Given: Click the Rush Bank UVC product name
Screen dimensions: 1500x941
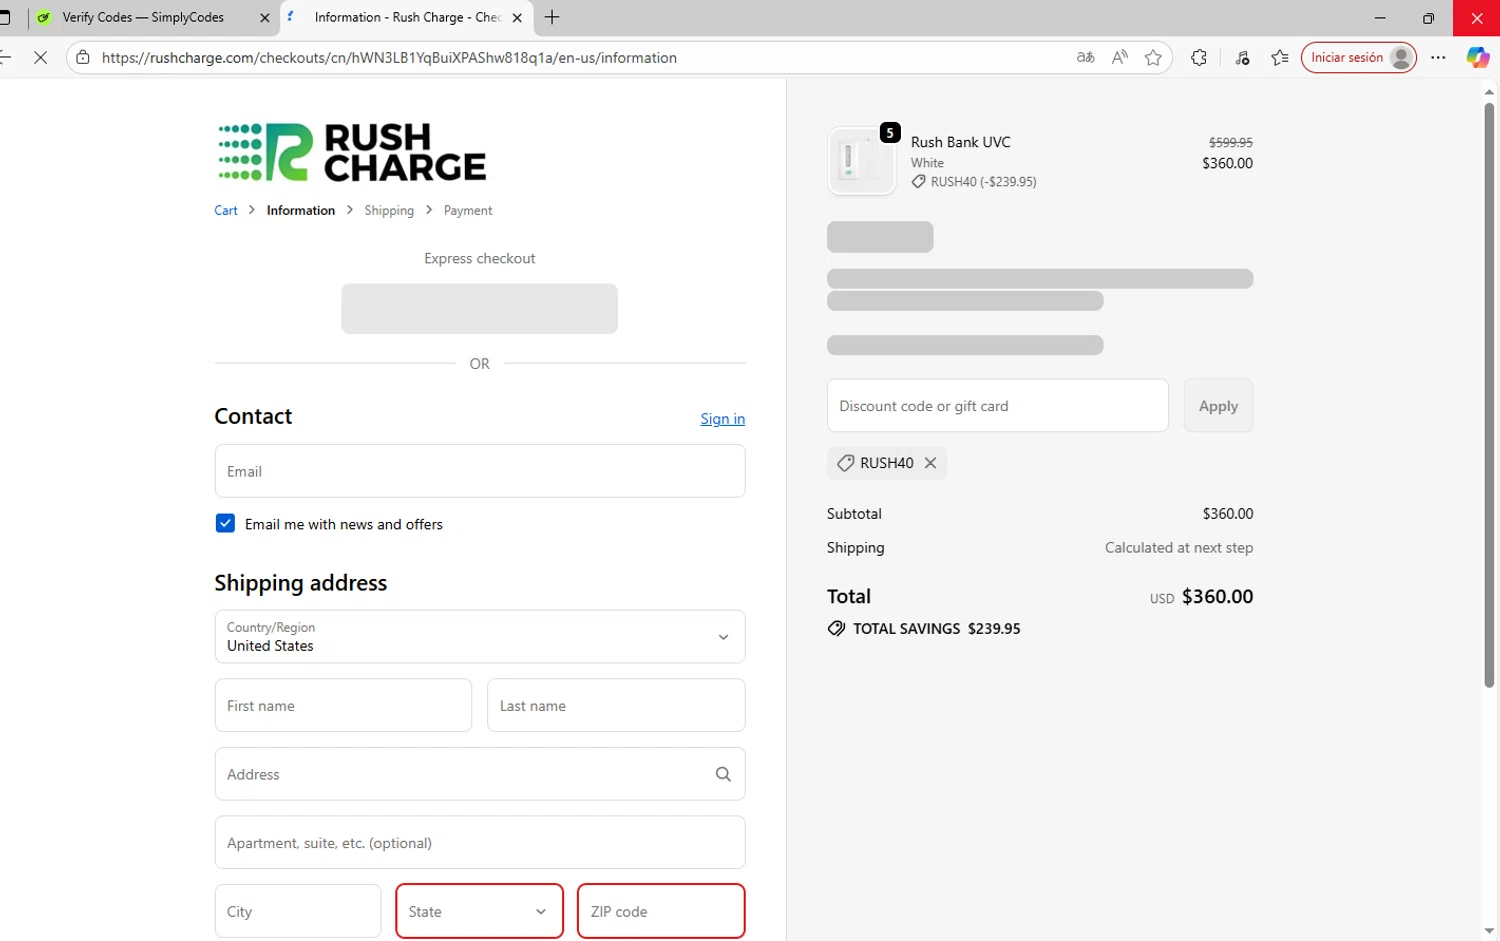Looking at the screenshot, I should 961,142.
